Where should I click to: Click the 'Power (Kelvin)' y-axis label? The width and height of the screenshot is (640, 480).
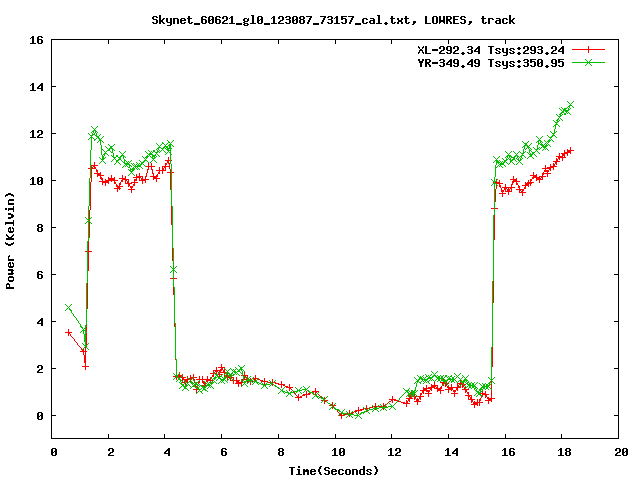pyautogui.click(x=10, y=241)
